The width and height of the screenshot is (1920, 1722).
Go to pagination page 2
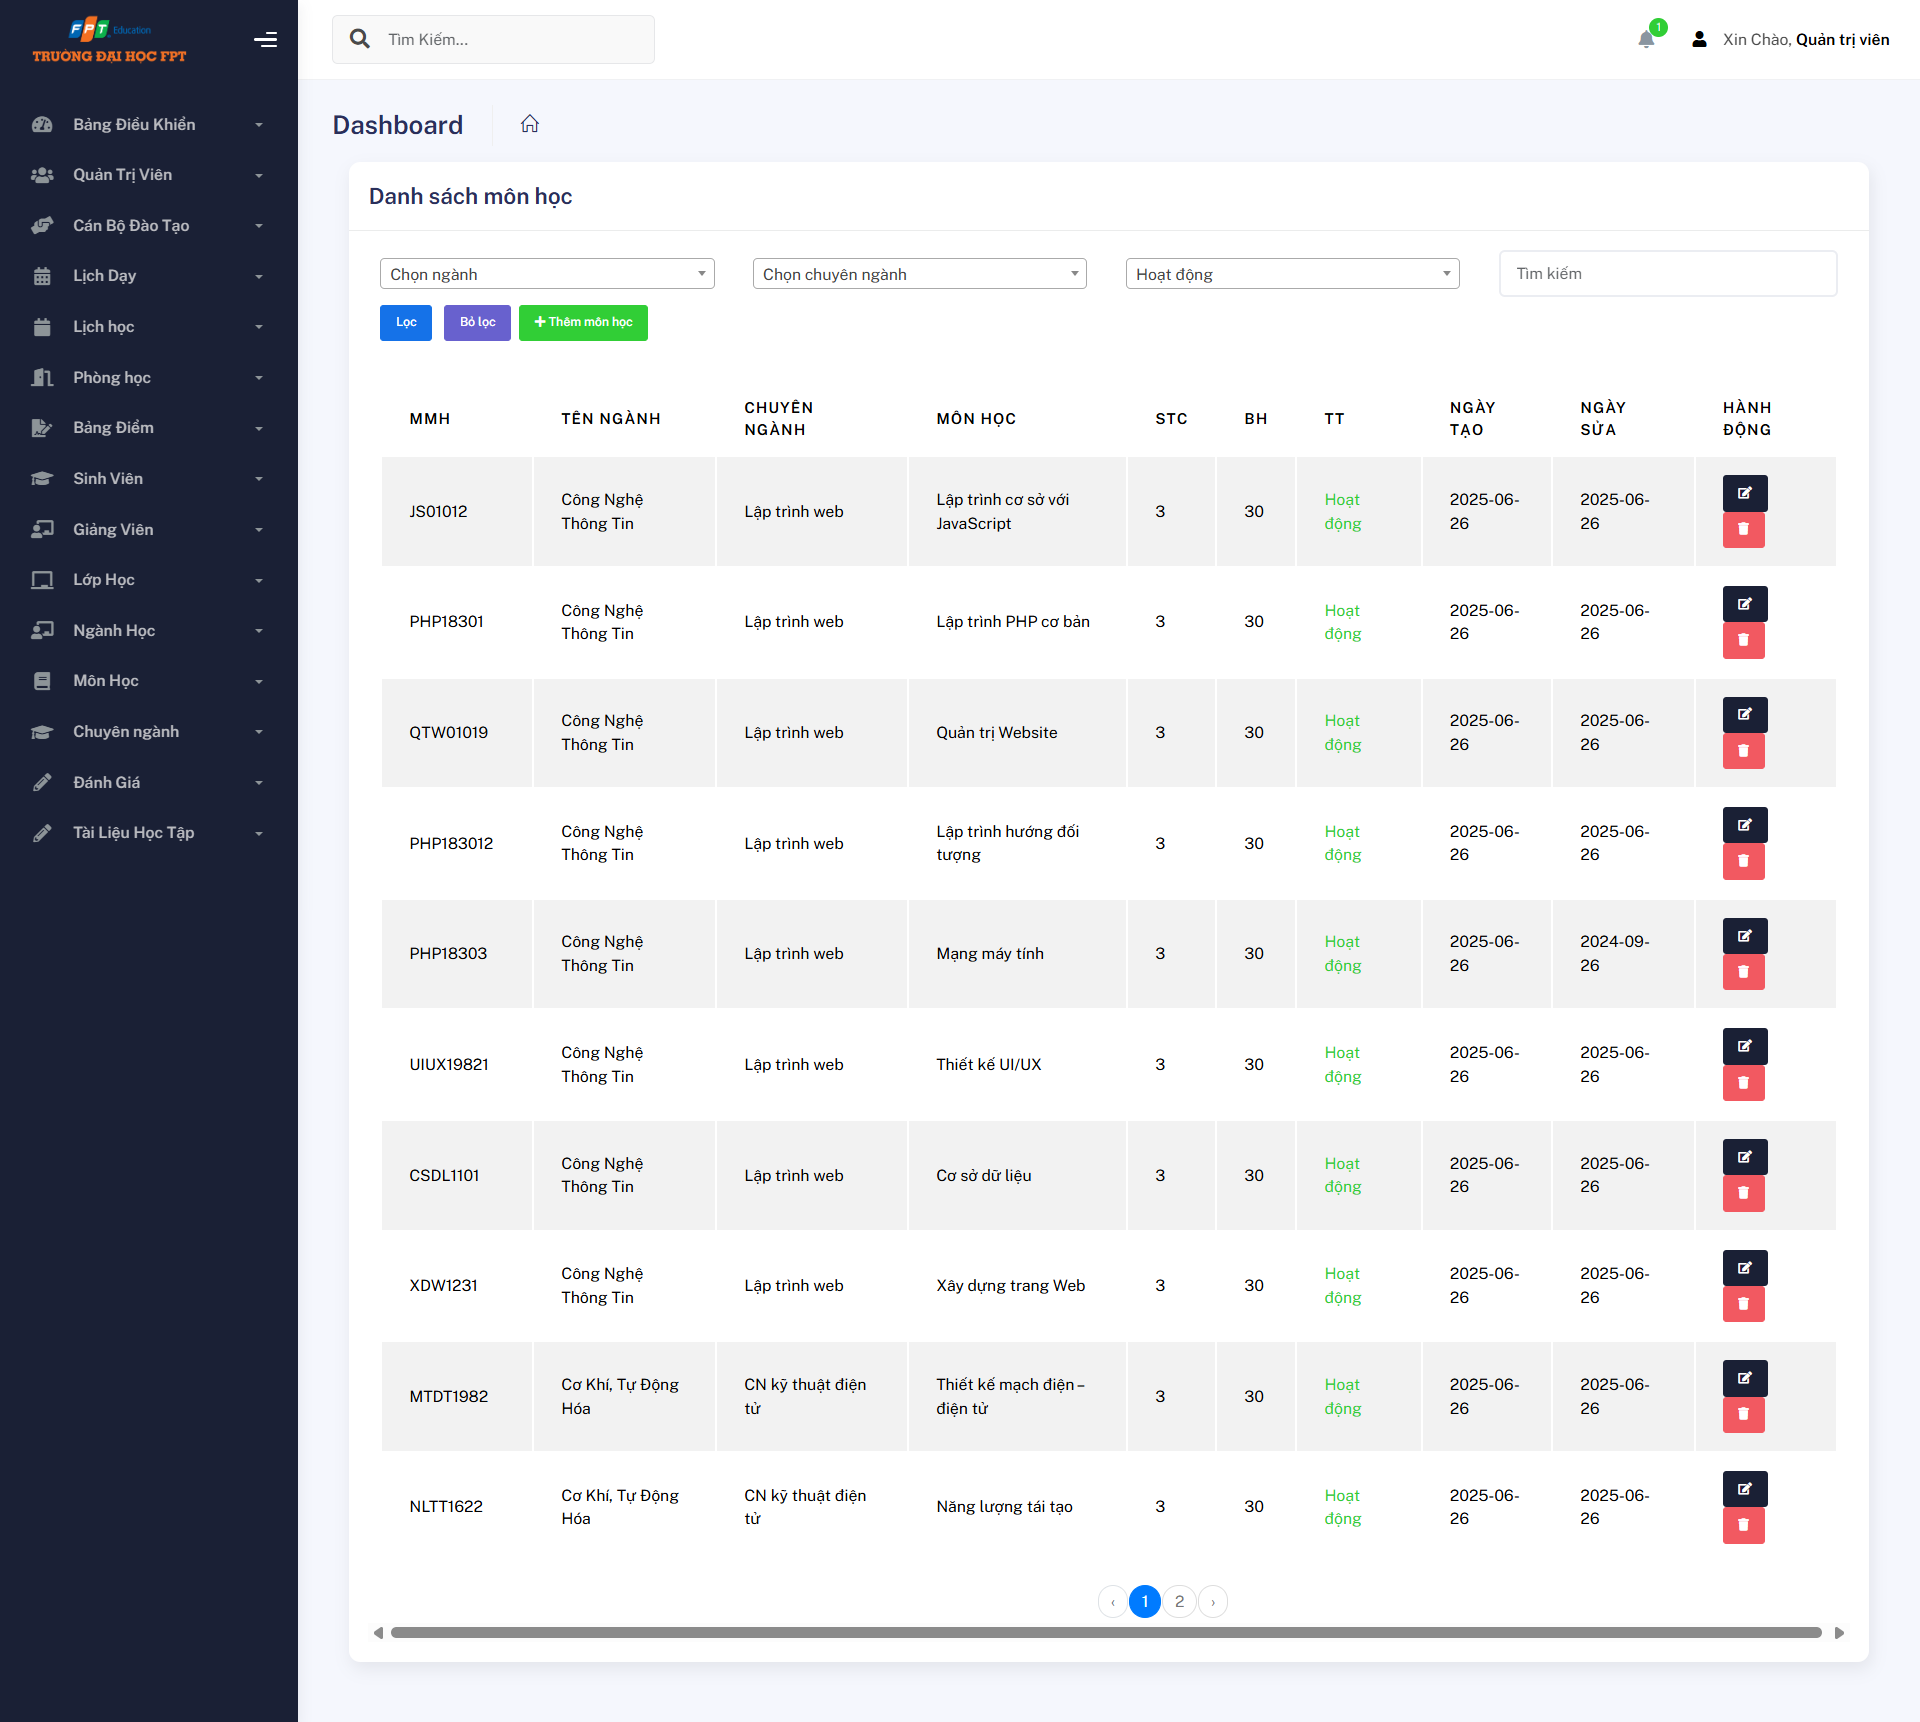[x=1179, y=1601]
